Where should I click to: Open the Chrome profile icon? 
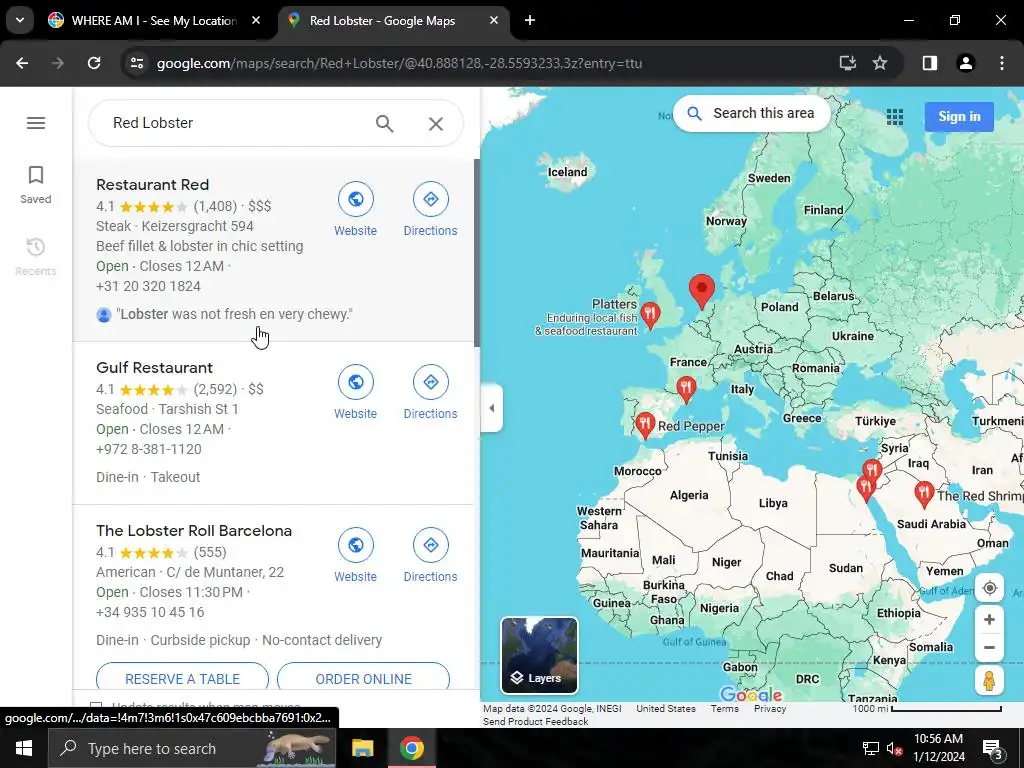pyautogui.click(x=965, y=63)
